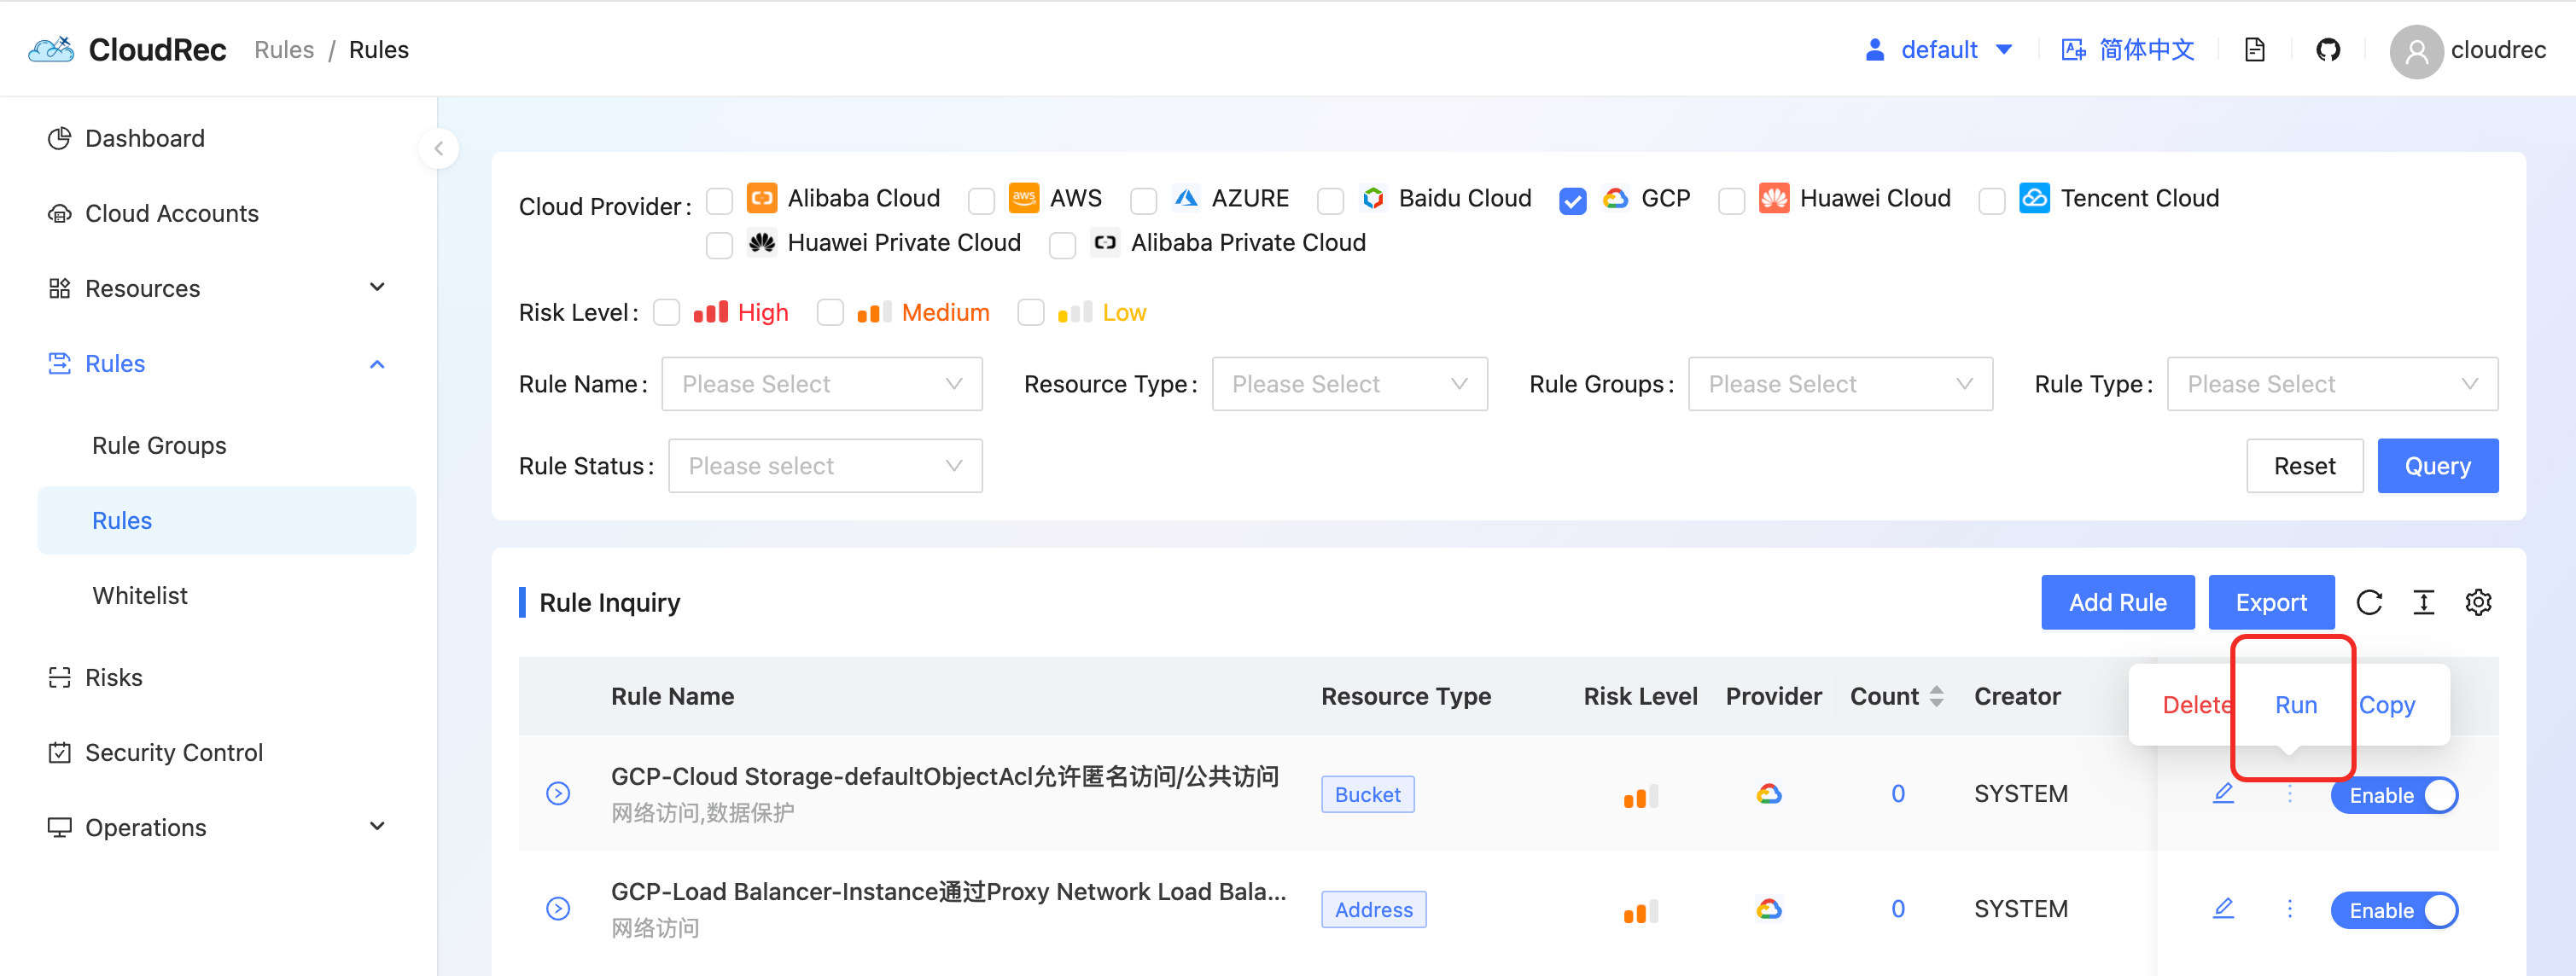Click the Security Control sidebar icon
Image resolution: width=2576 pixels, height=976 pixels.
(60, 752)
